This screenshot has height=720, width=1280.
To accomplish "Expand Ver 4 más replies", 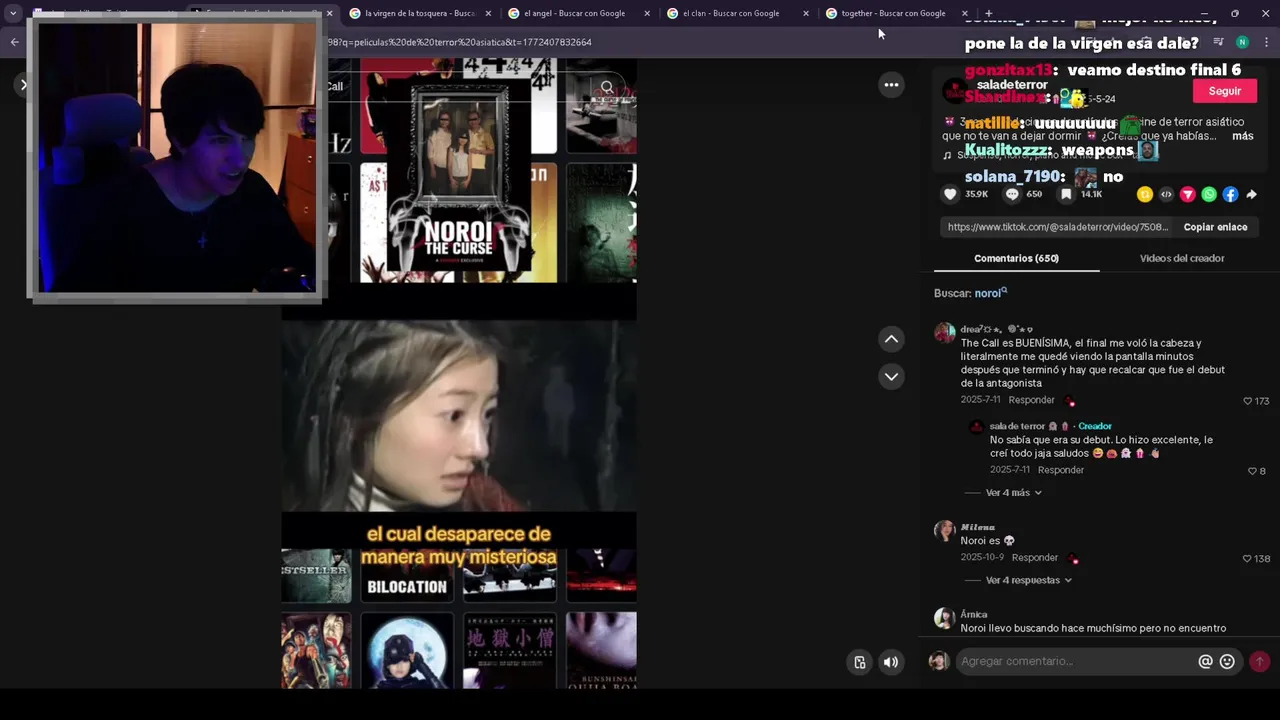I will point(1013,492).
